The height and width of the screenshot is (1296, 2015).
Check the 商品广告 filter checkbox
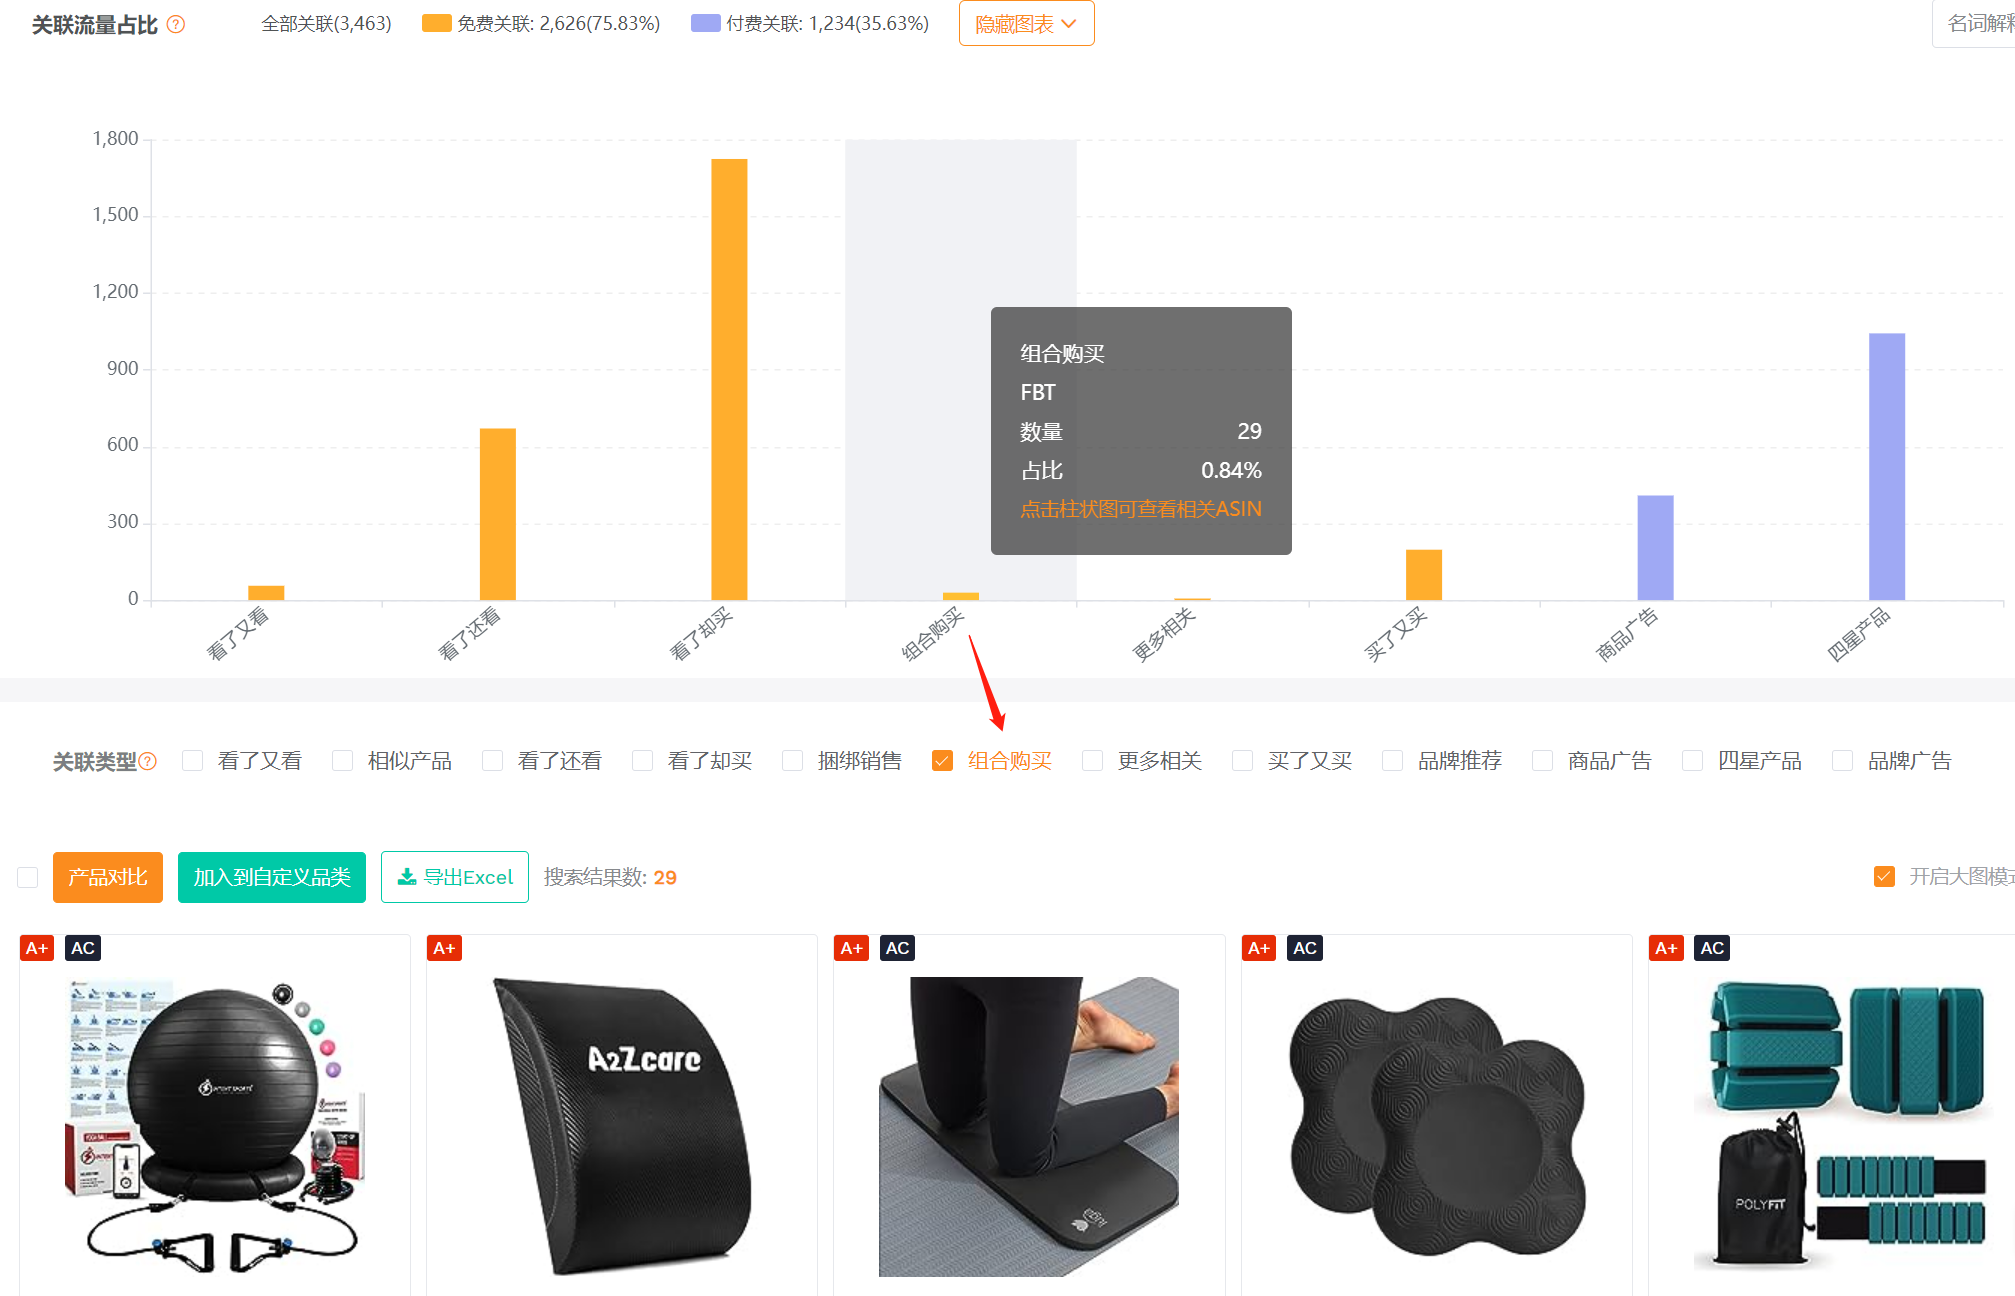[x=1542, y=761]
